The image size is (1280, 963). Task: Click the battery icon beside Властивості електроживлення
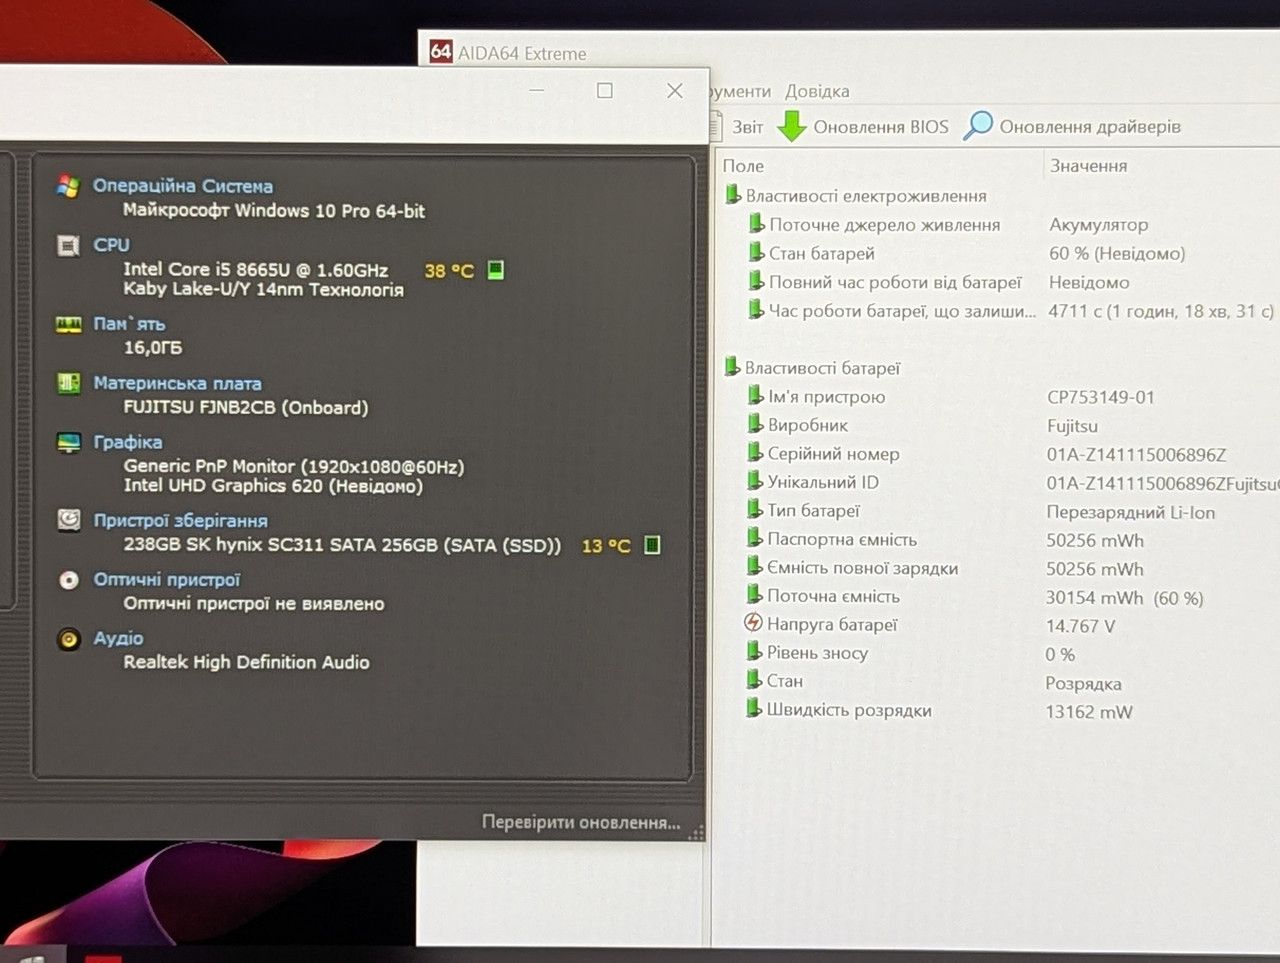[733, 195]
